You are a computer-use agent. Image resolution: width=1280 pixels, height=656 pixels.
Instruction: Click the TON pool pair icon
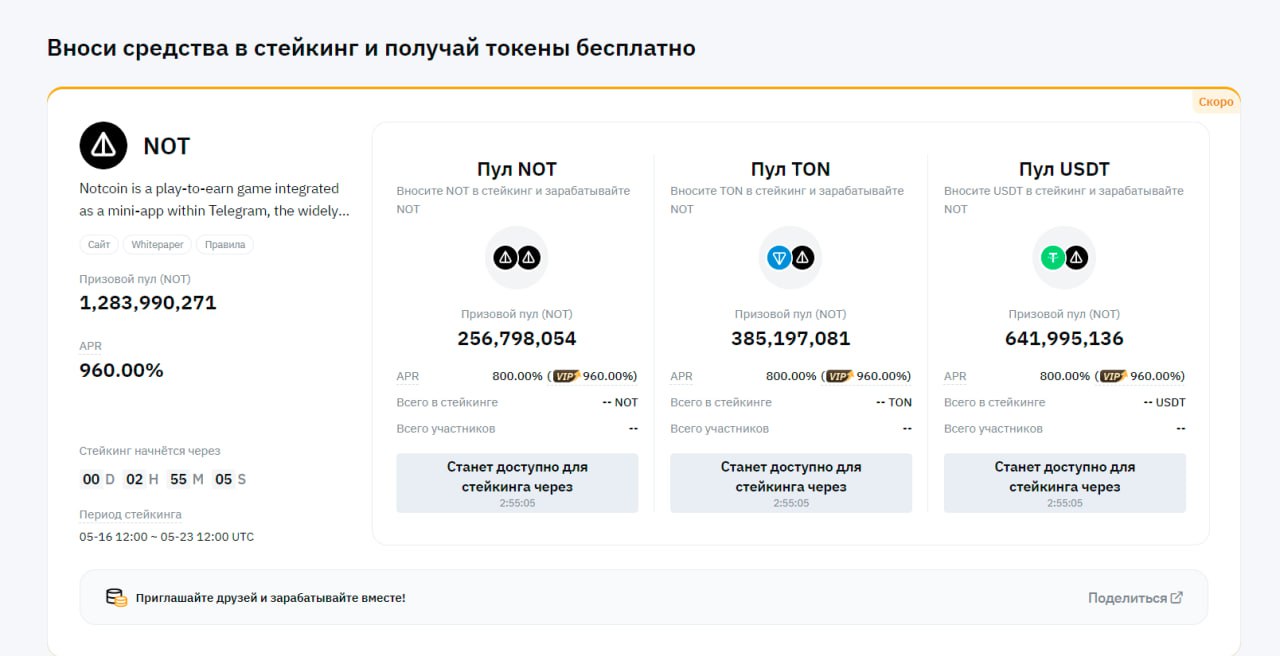click(790, 258)
